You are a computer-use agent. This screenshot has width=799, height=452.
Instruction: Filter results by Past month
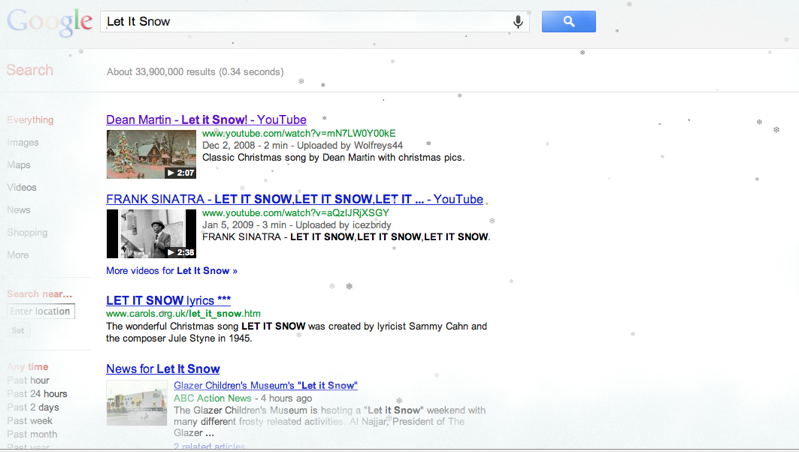coord(32,434)
